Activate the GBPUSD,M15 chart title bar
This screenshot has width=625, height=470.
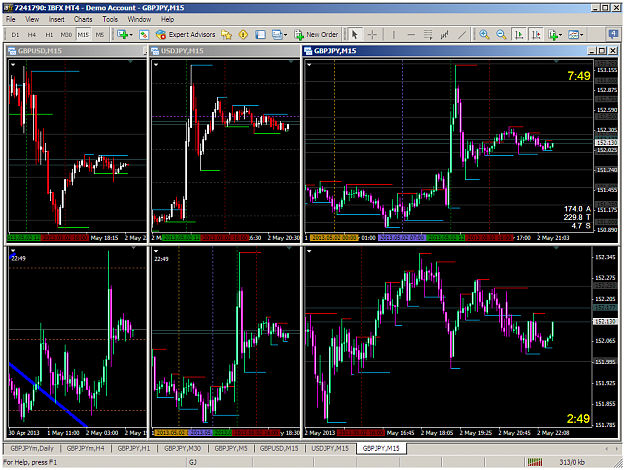[x=77, y=51]
